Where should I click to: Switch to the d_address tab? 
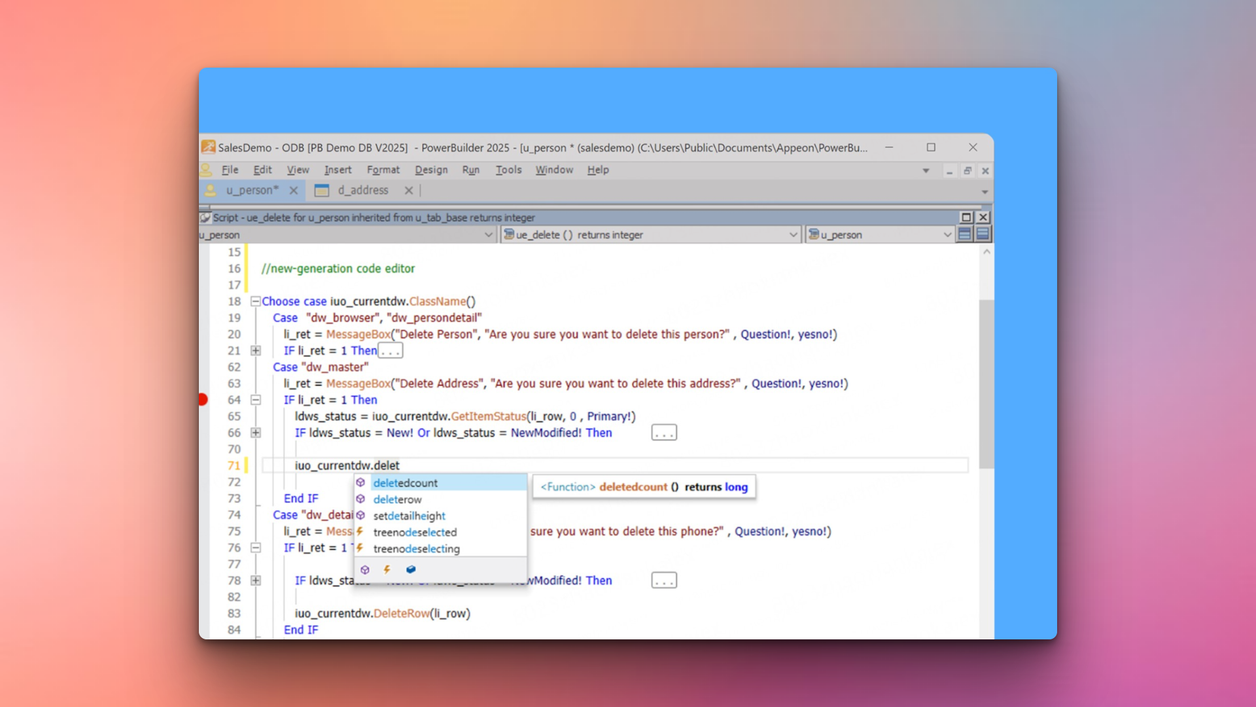362,190
